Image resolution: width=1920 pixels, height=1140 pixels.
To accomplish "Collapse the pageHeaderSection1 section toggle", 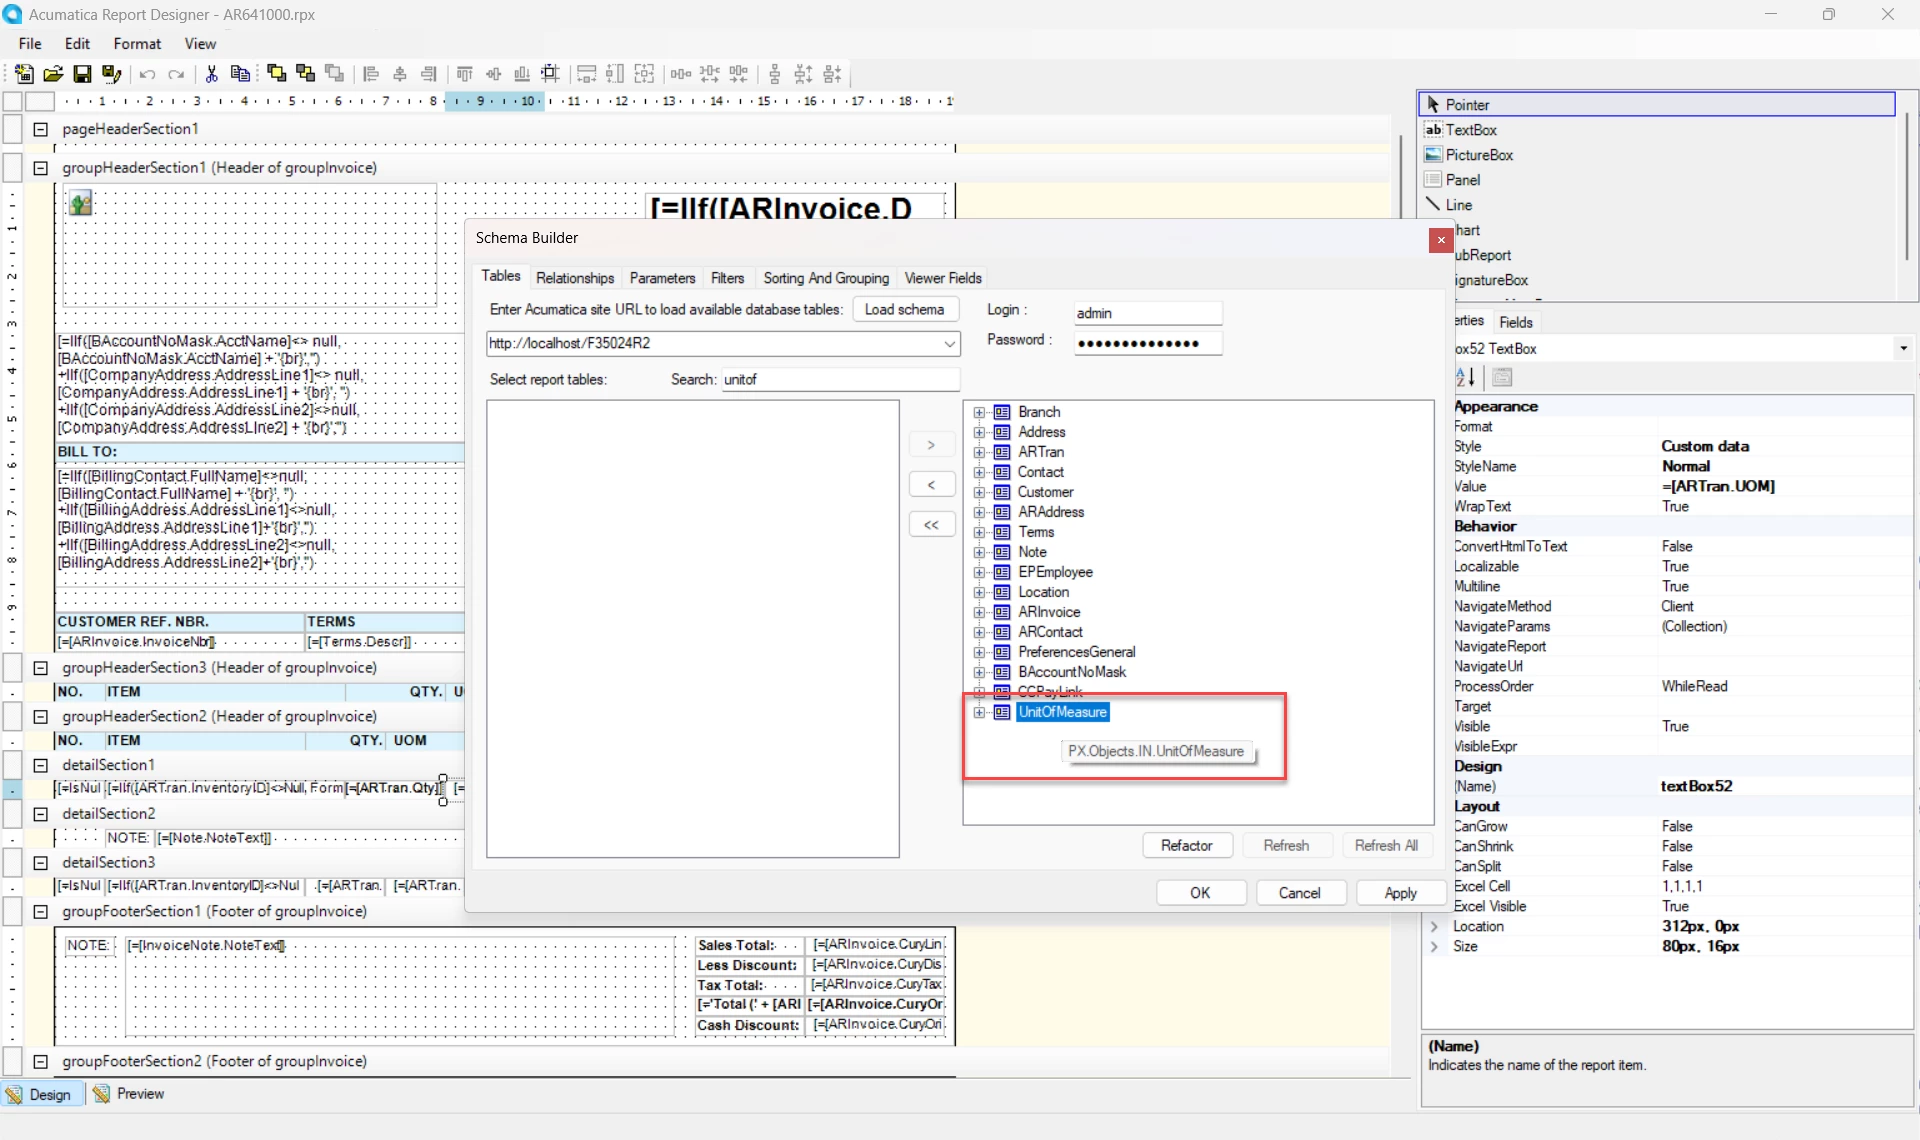I will [41, 129].
